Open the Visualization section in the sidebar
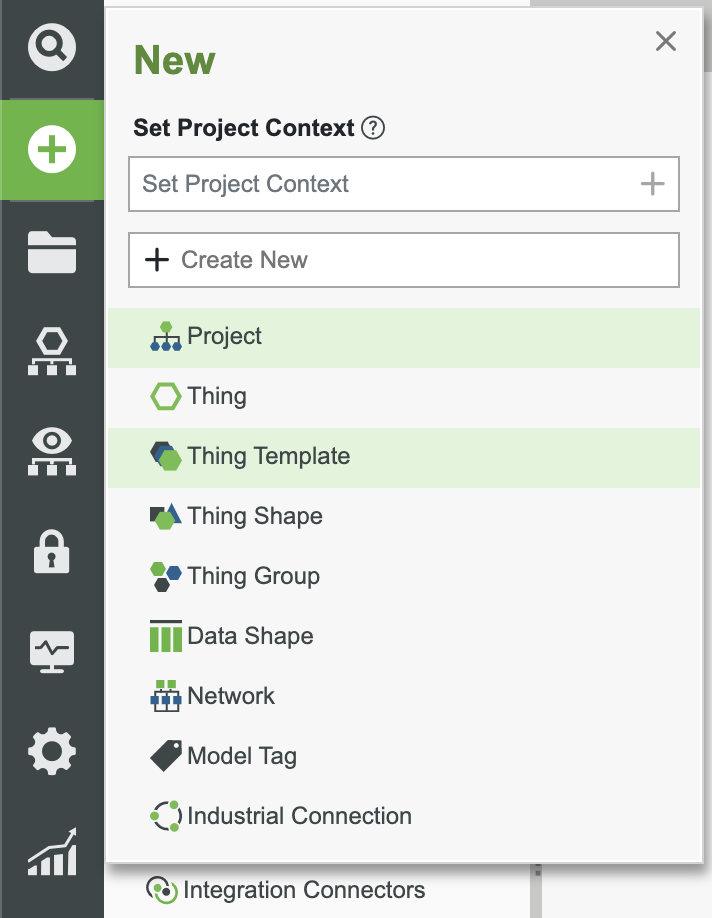The width and height of the screenshot is (712, 918). 51,450
